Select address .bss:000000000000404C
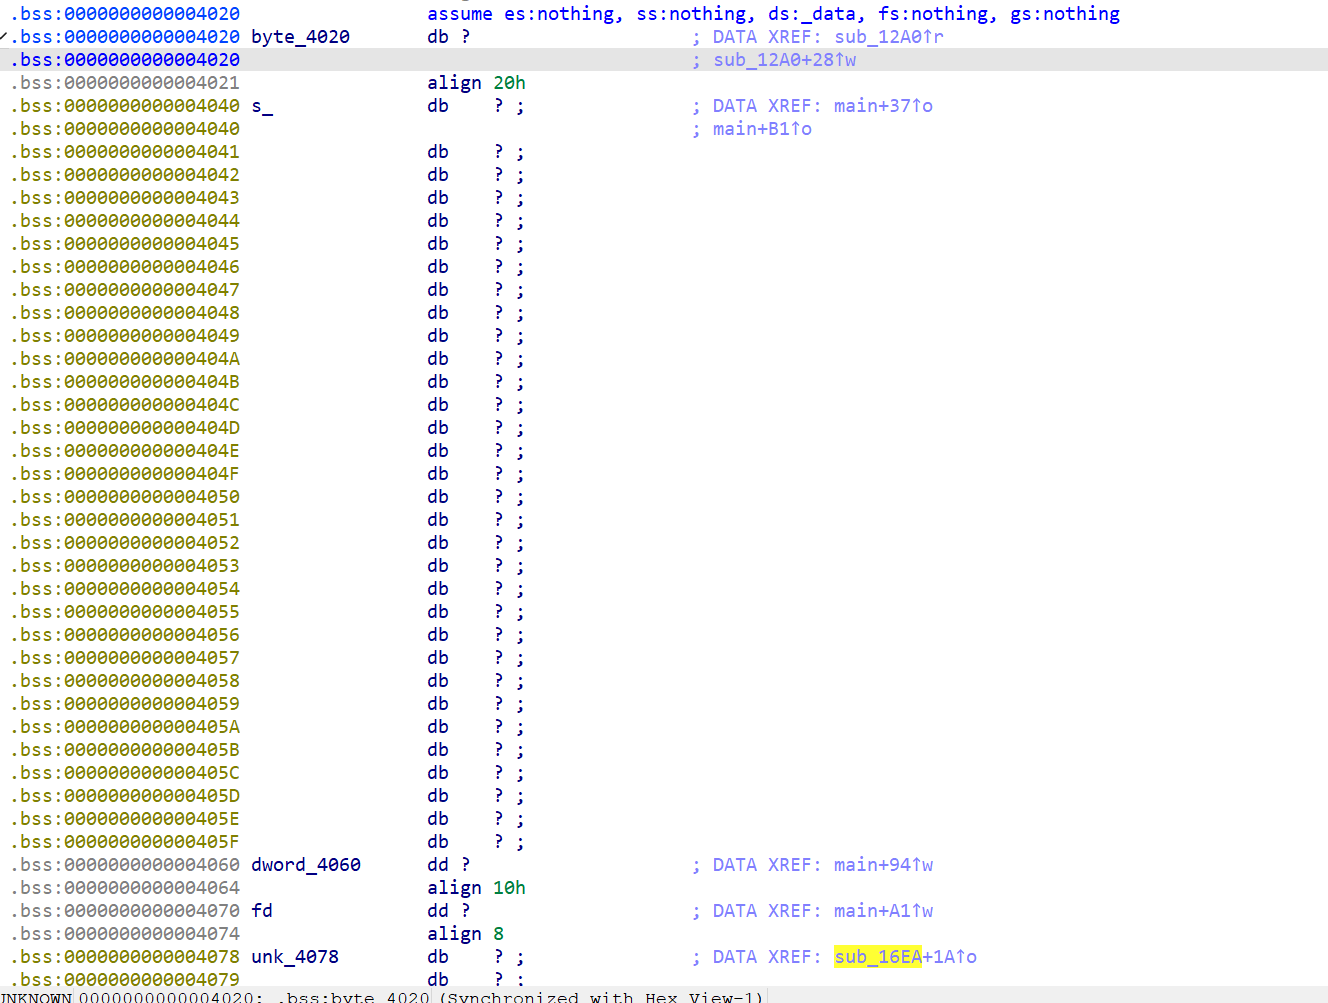Screen dimensions: 1328x1003 [125, 405]
